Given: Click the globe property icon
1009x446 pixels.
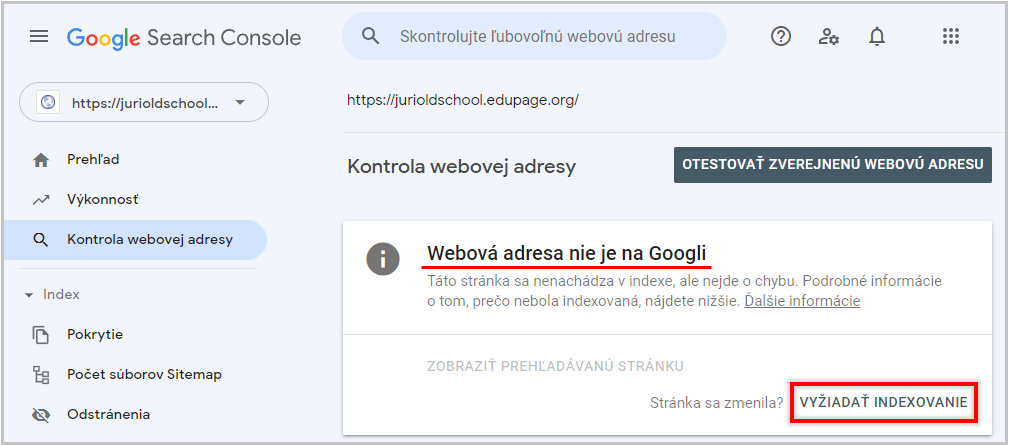Looking at the screenshot, I should point(48,102).
